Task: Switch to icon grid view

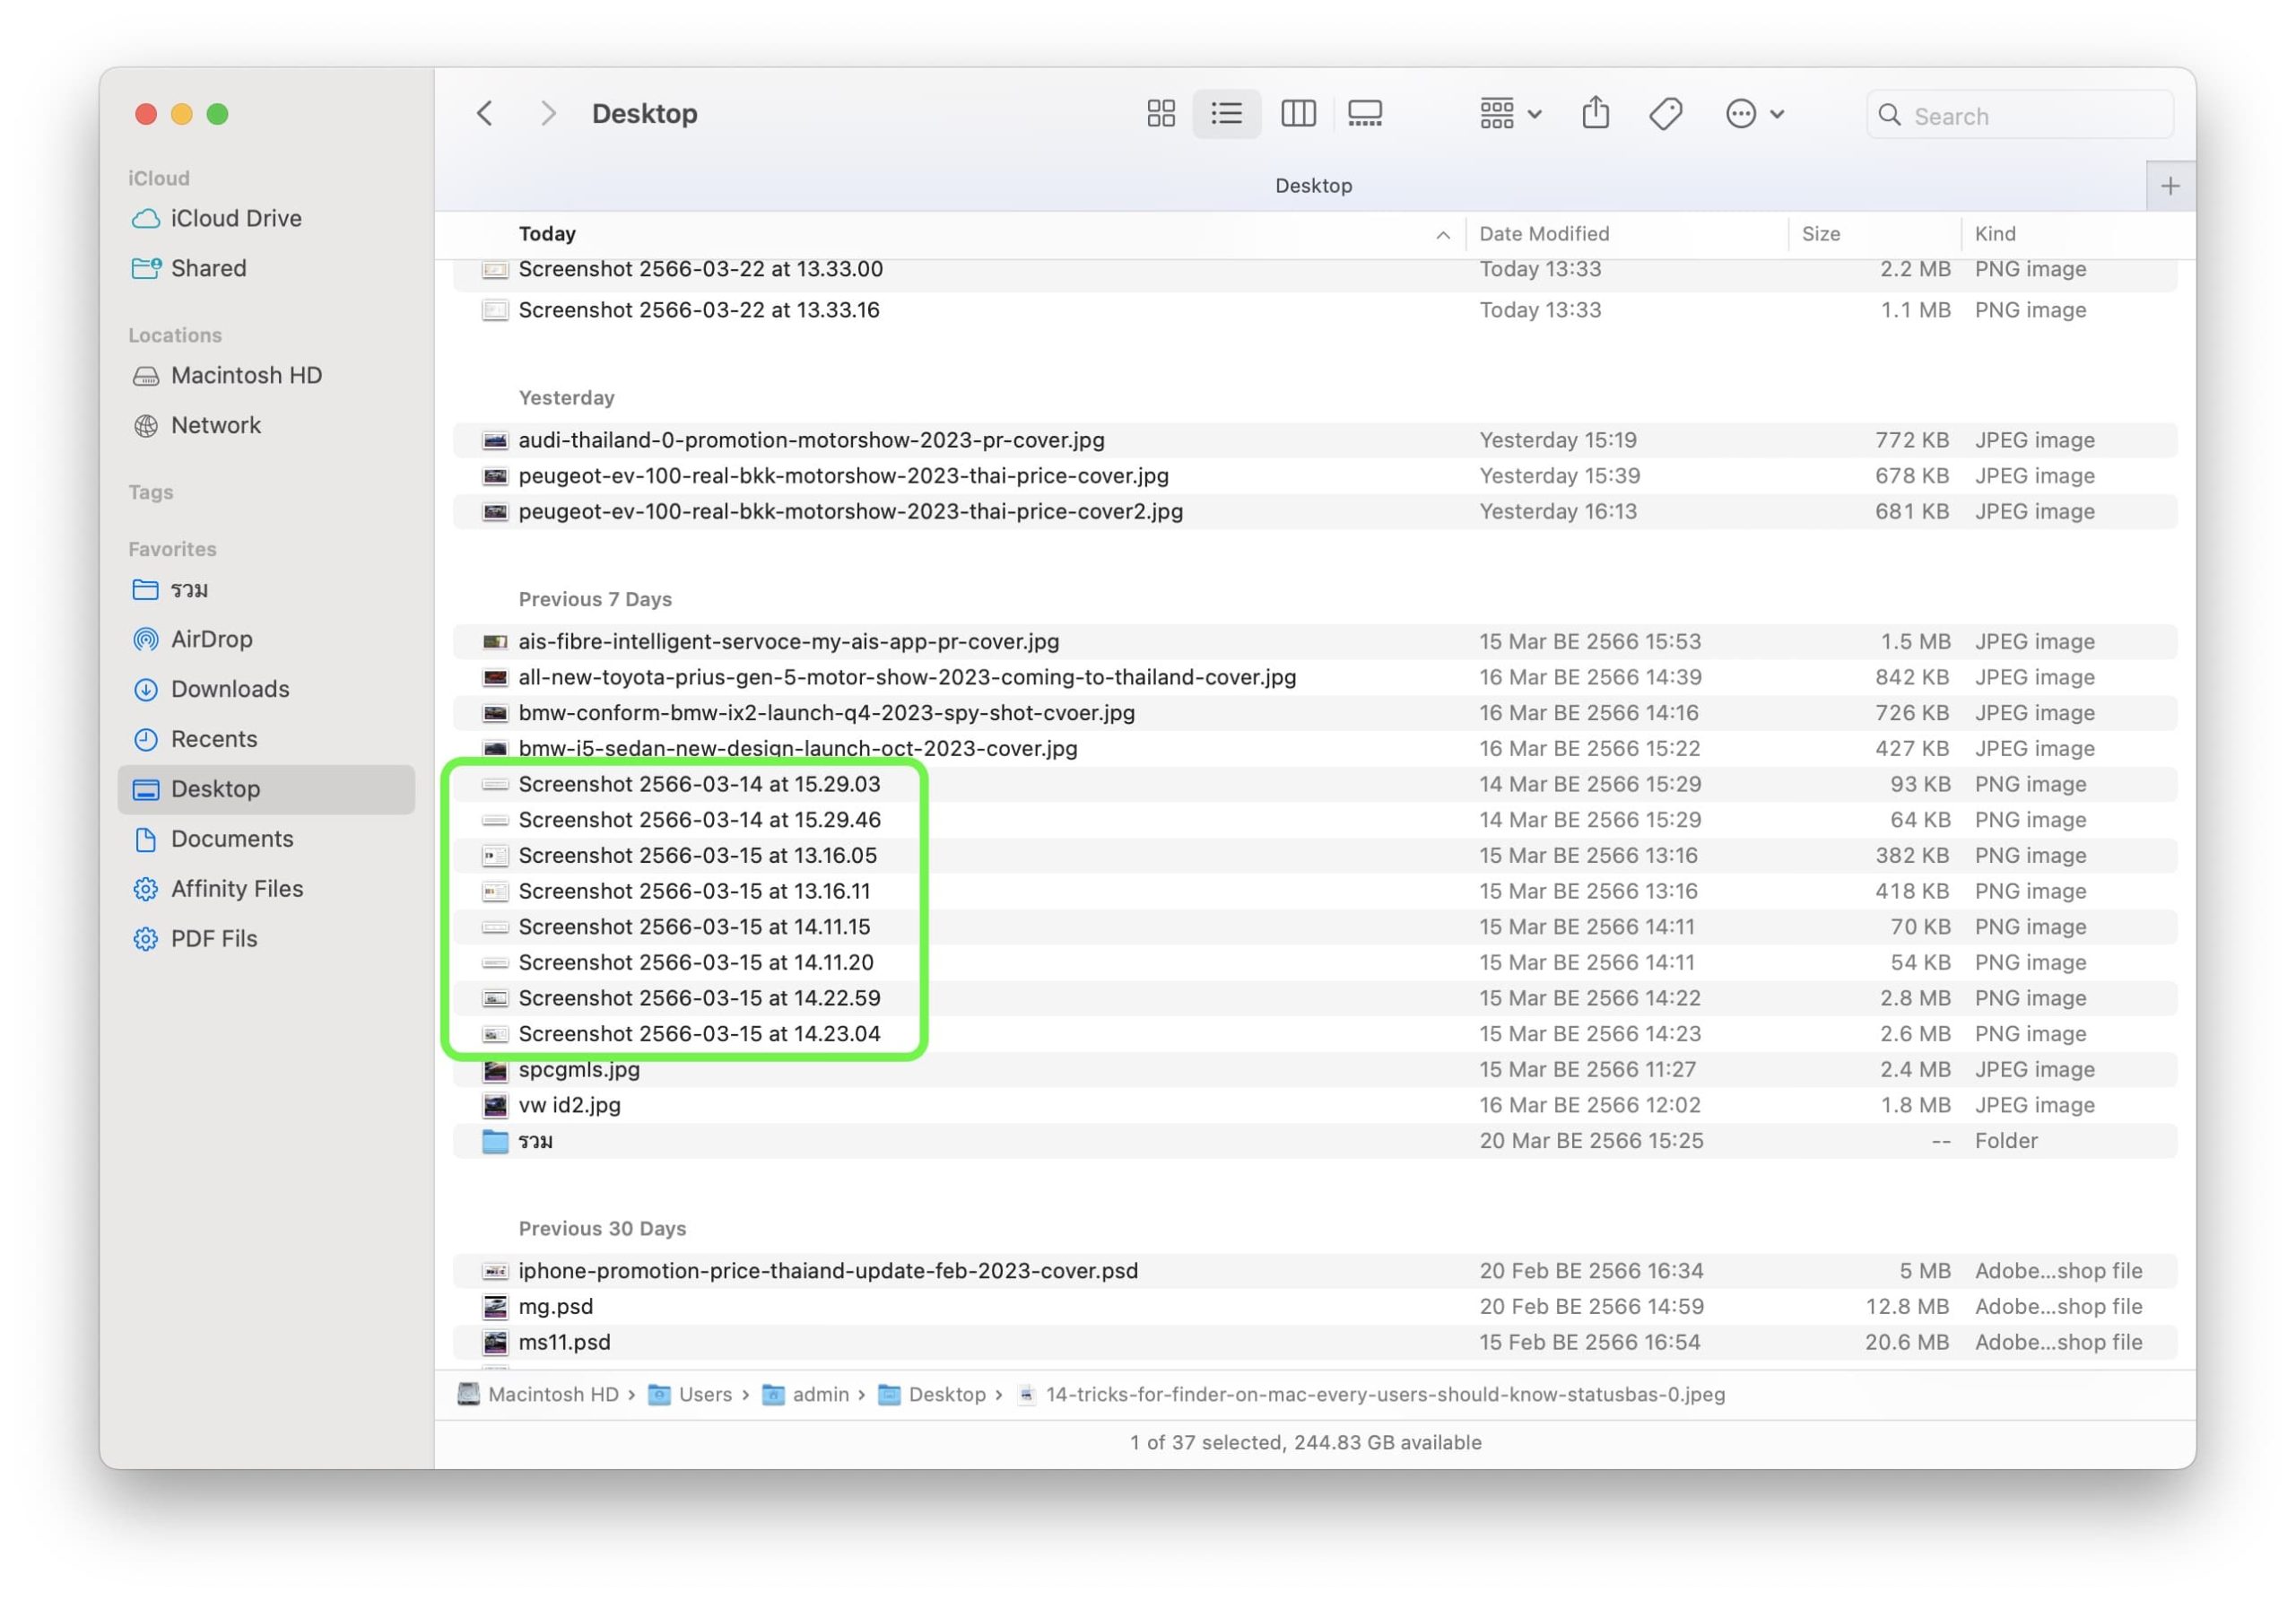Action: pos(1160,114)
